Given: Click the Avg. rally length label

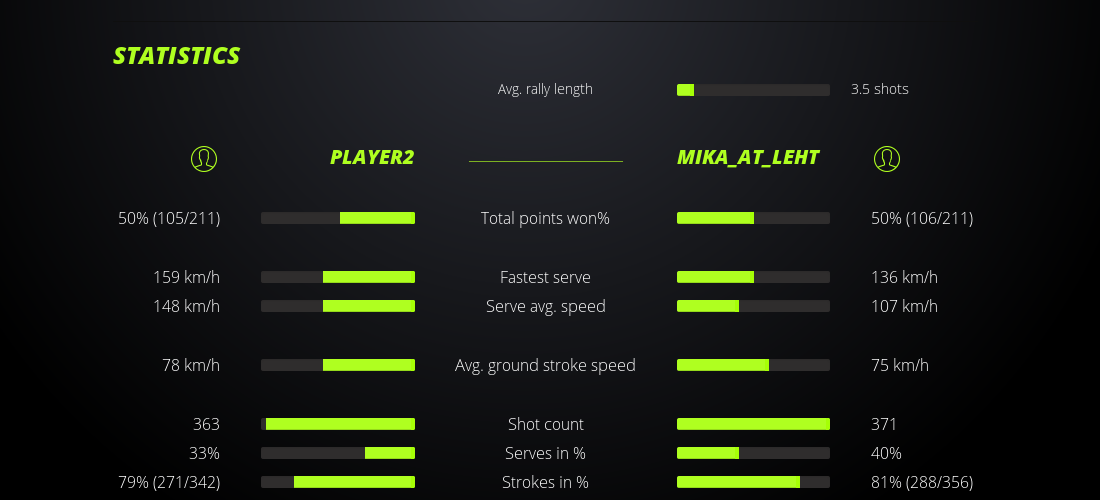Looking at the screenshot, I should [x=545, y=89].
